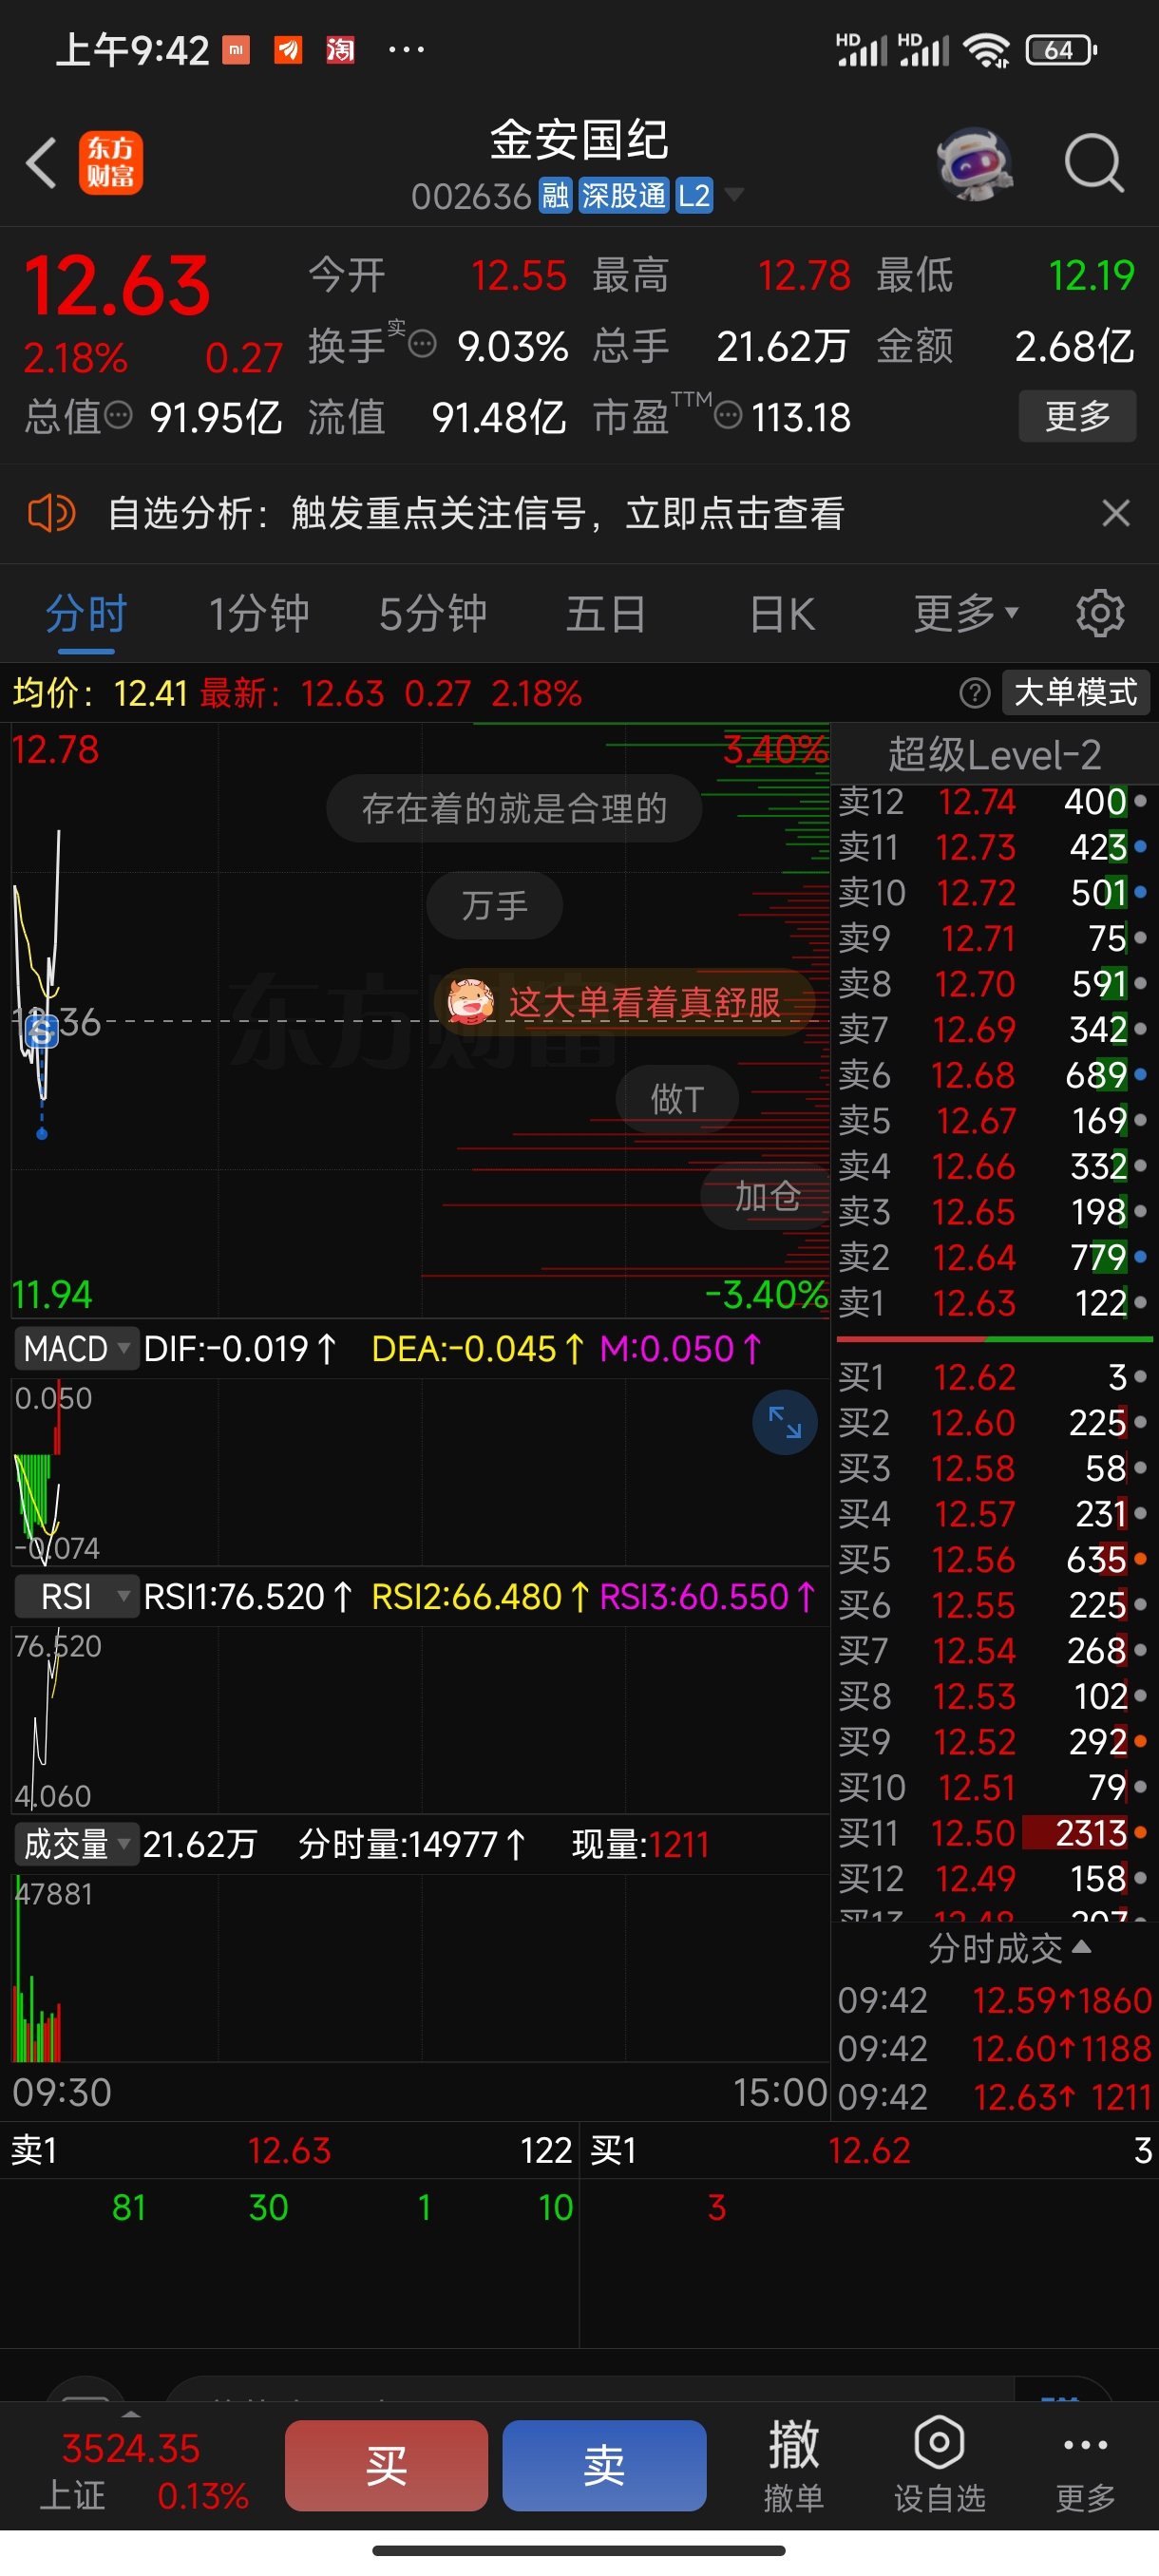Open the robot assistant avatar
The height and width of the screenshot is (2576, 1159).
tap(975, 163)
